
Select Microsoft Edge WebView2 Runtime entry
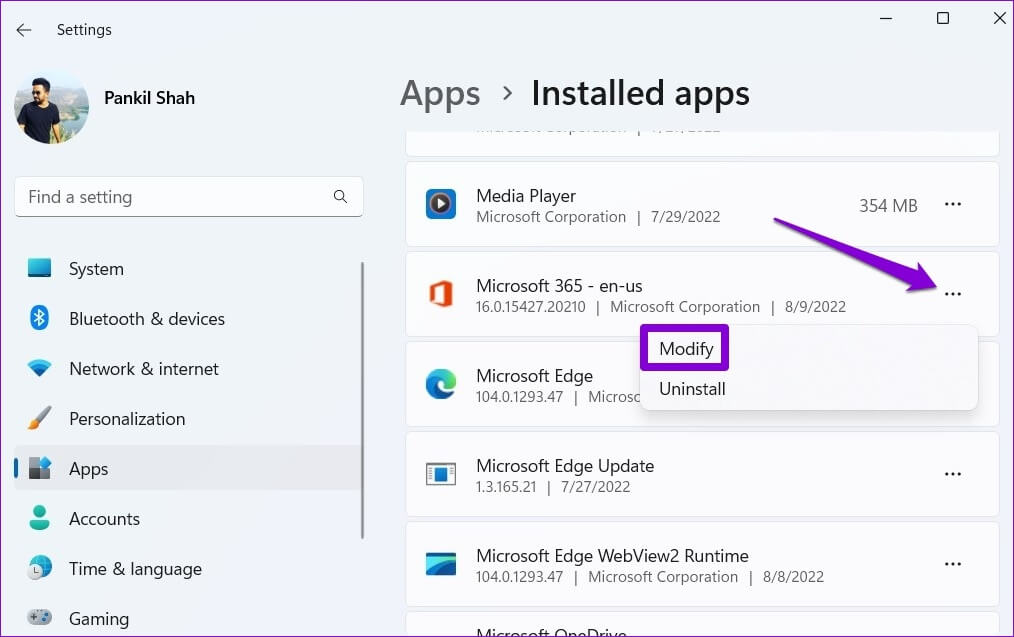[612, 556]
